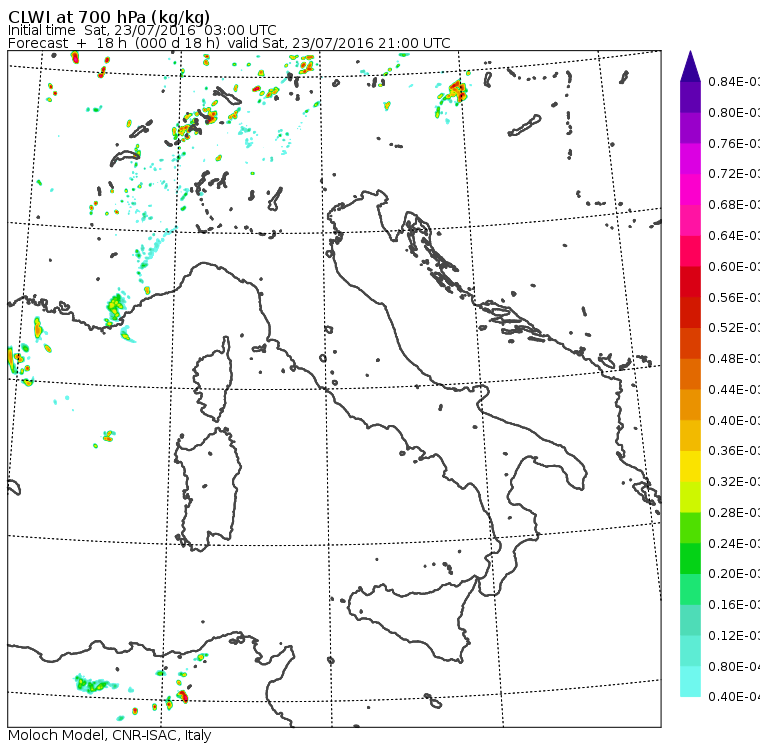Pick the lightest cyan band at colorbar bottom
Viewport: 760px width, 749px height.
tap(690, 682)
